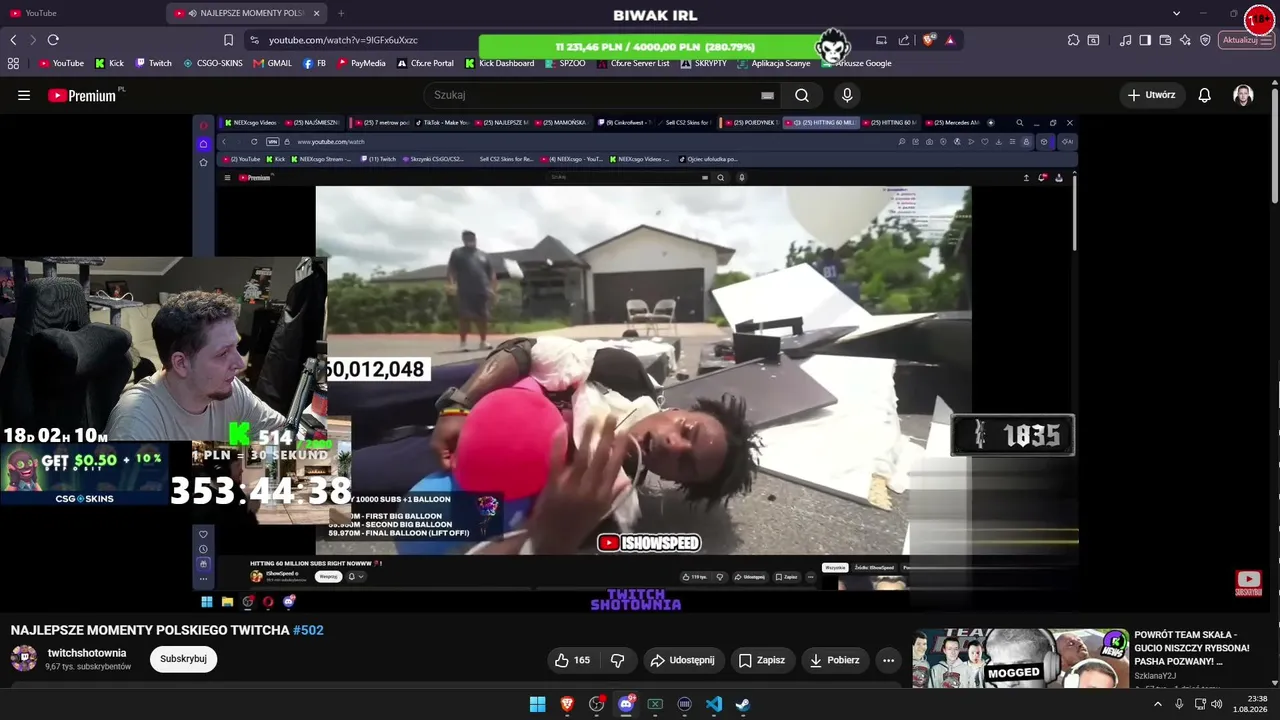The height and width of the screenshot is (720, 1280).
Task: Click the Subskrybuj button
Action: point(183,659)
